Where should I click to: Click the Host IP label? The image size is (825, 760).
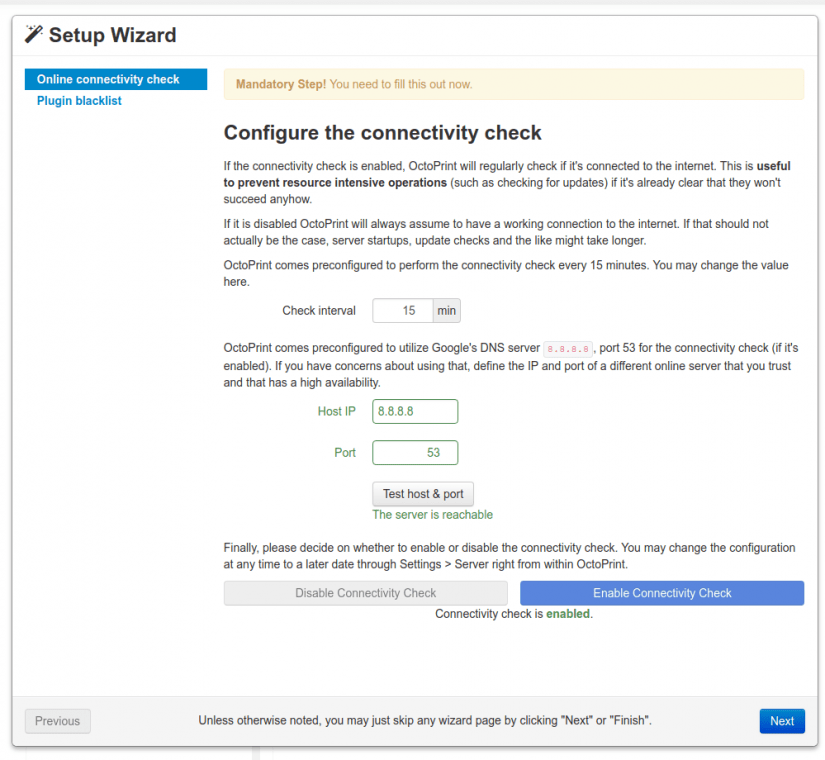pyautogui.click(x=336, y=411)
